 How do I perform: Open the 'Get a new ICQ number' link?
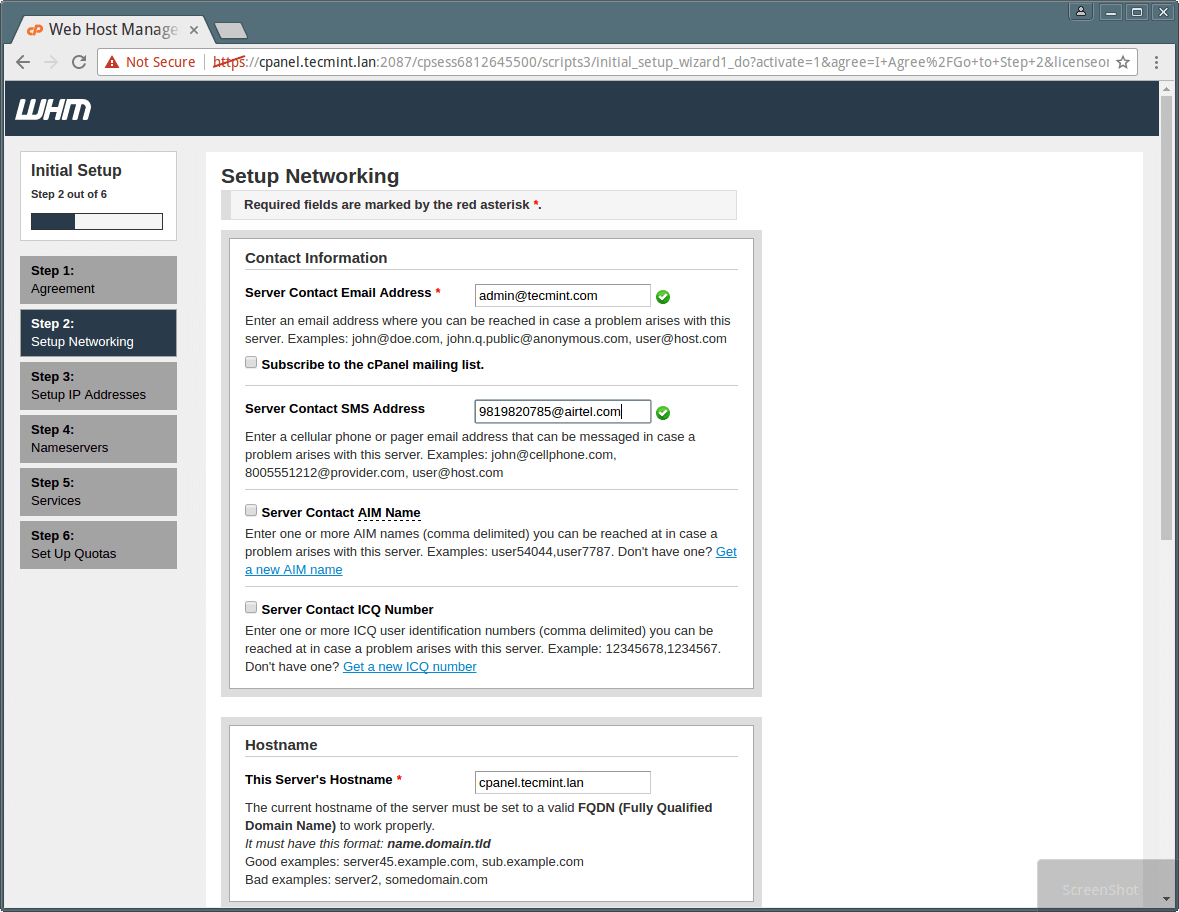tap(410, 667)
